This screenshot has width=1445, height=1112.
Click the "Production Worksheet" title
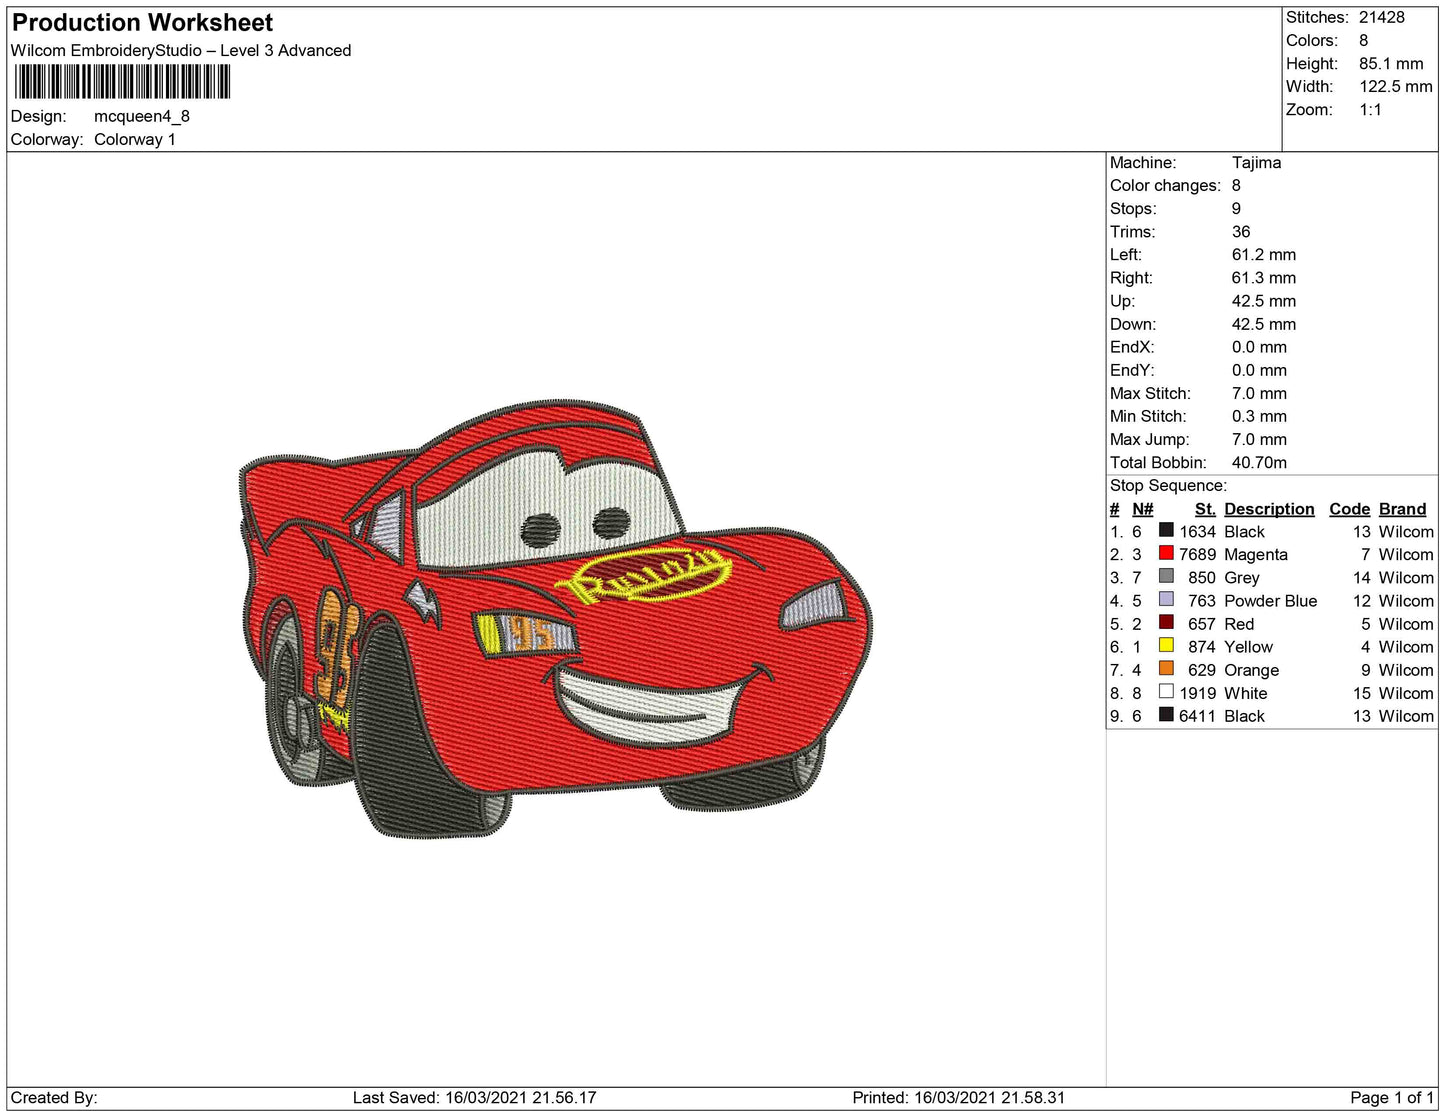coord(142,23)
